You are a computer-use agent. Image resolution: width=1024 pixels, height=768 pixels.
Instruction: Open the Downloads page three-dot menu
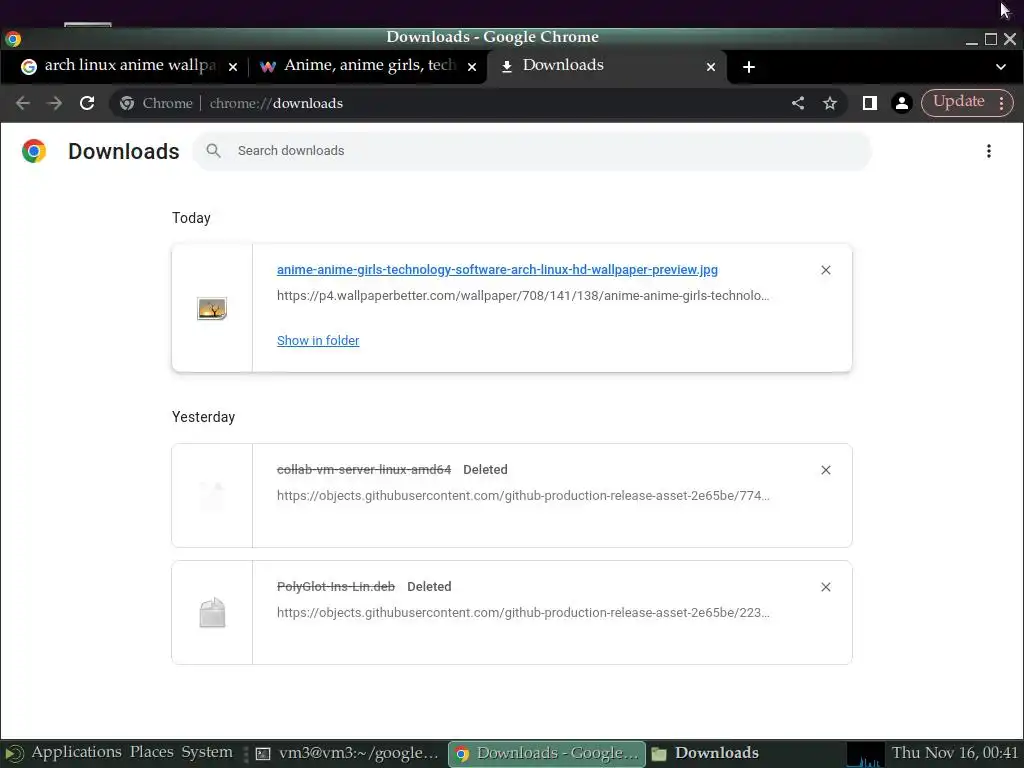click(x=989, y=151)
